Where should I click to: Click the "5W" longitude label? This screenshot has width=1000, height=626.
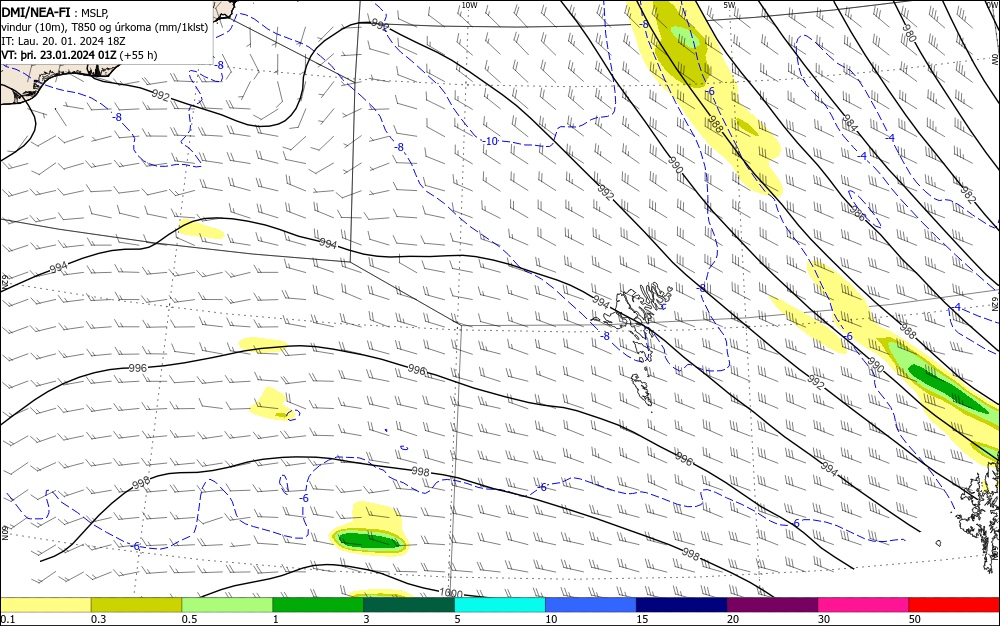point(729,5)
